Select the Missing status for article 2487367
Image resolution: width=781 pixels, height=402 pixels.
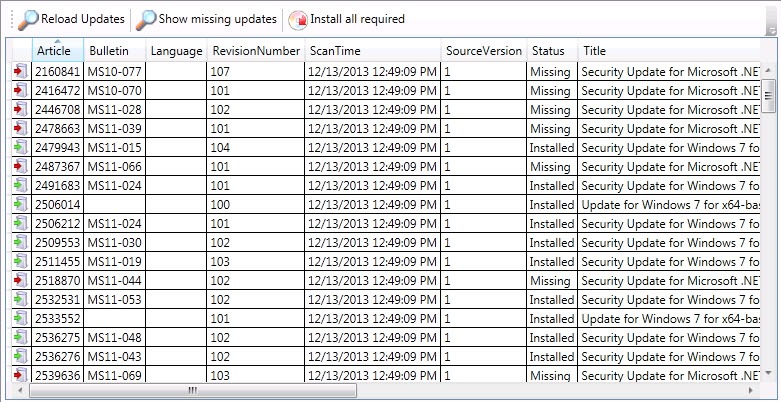point(550,166)
